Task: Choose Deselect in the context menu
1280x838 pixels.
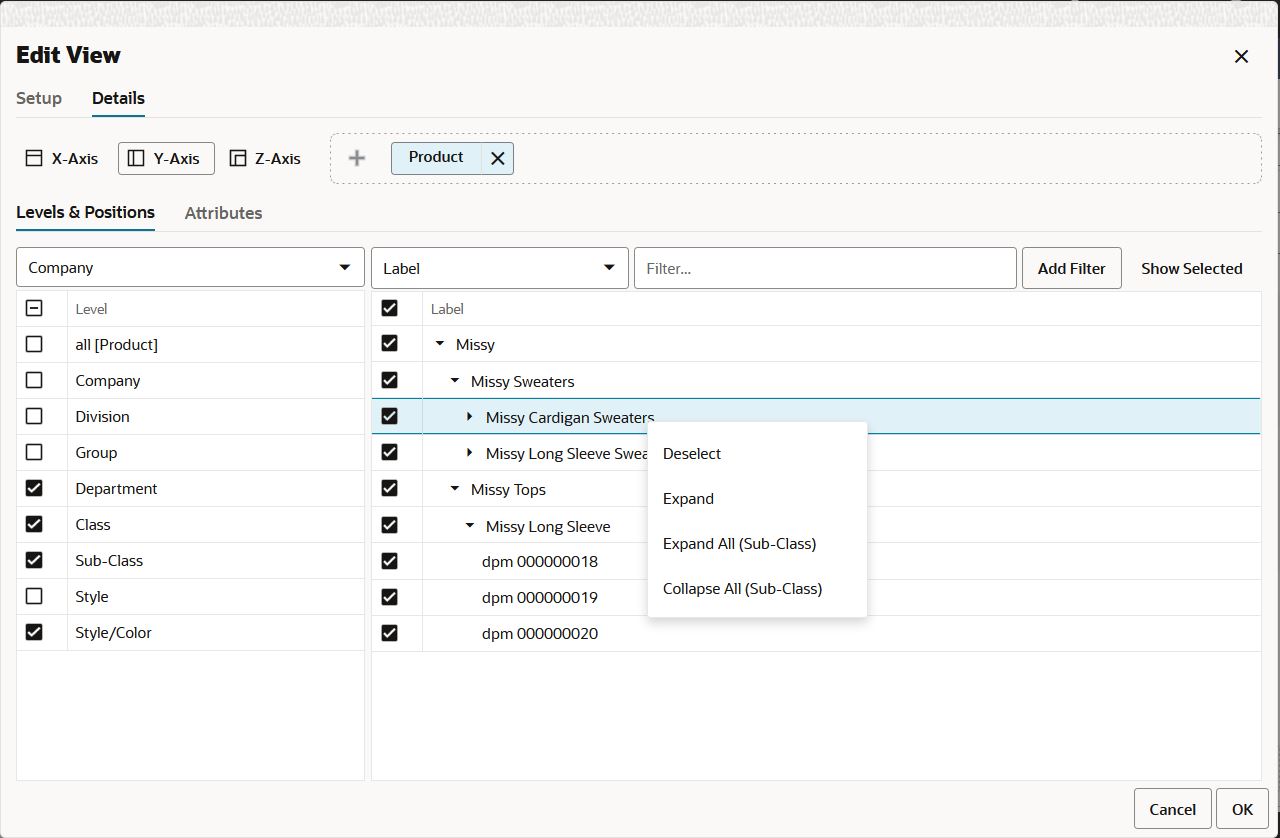Action: coord(692,454)
